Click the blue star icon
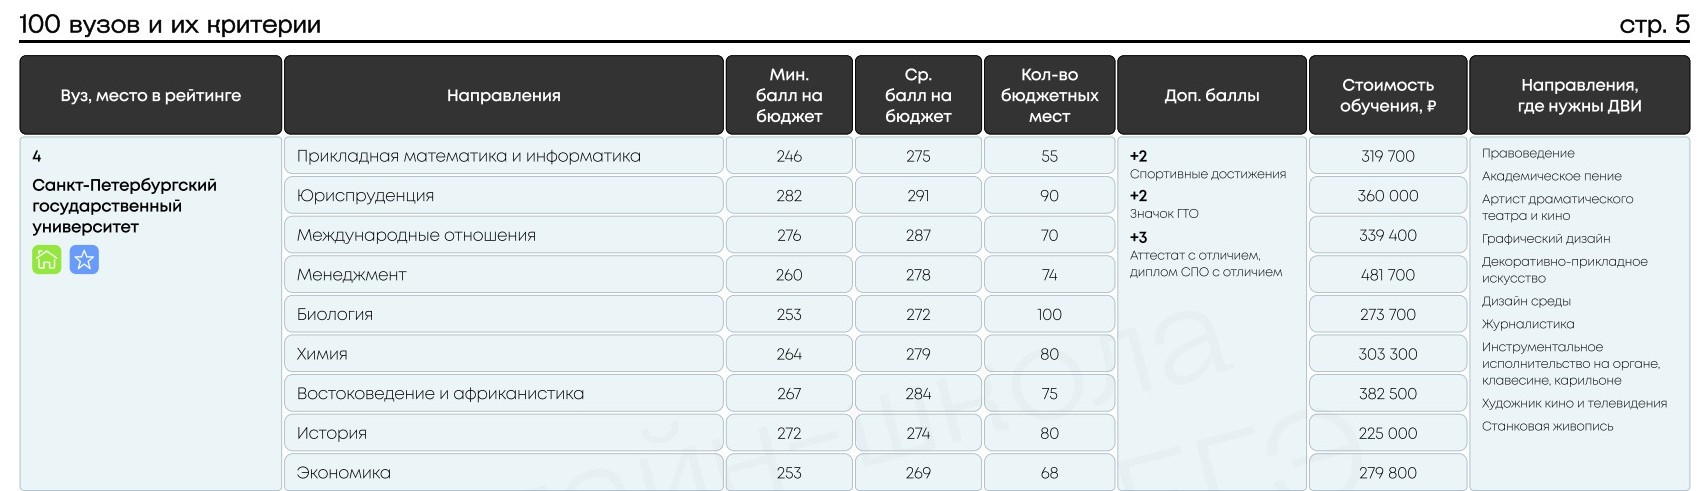 click(x=84, y=260)
